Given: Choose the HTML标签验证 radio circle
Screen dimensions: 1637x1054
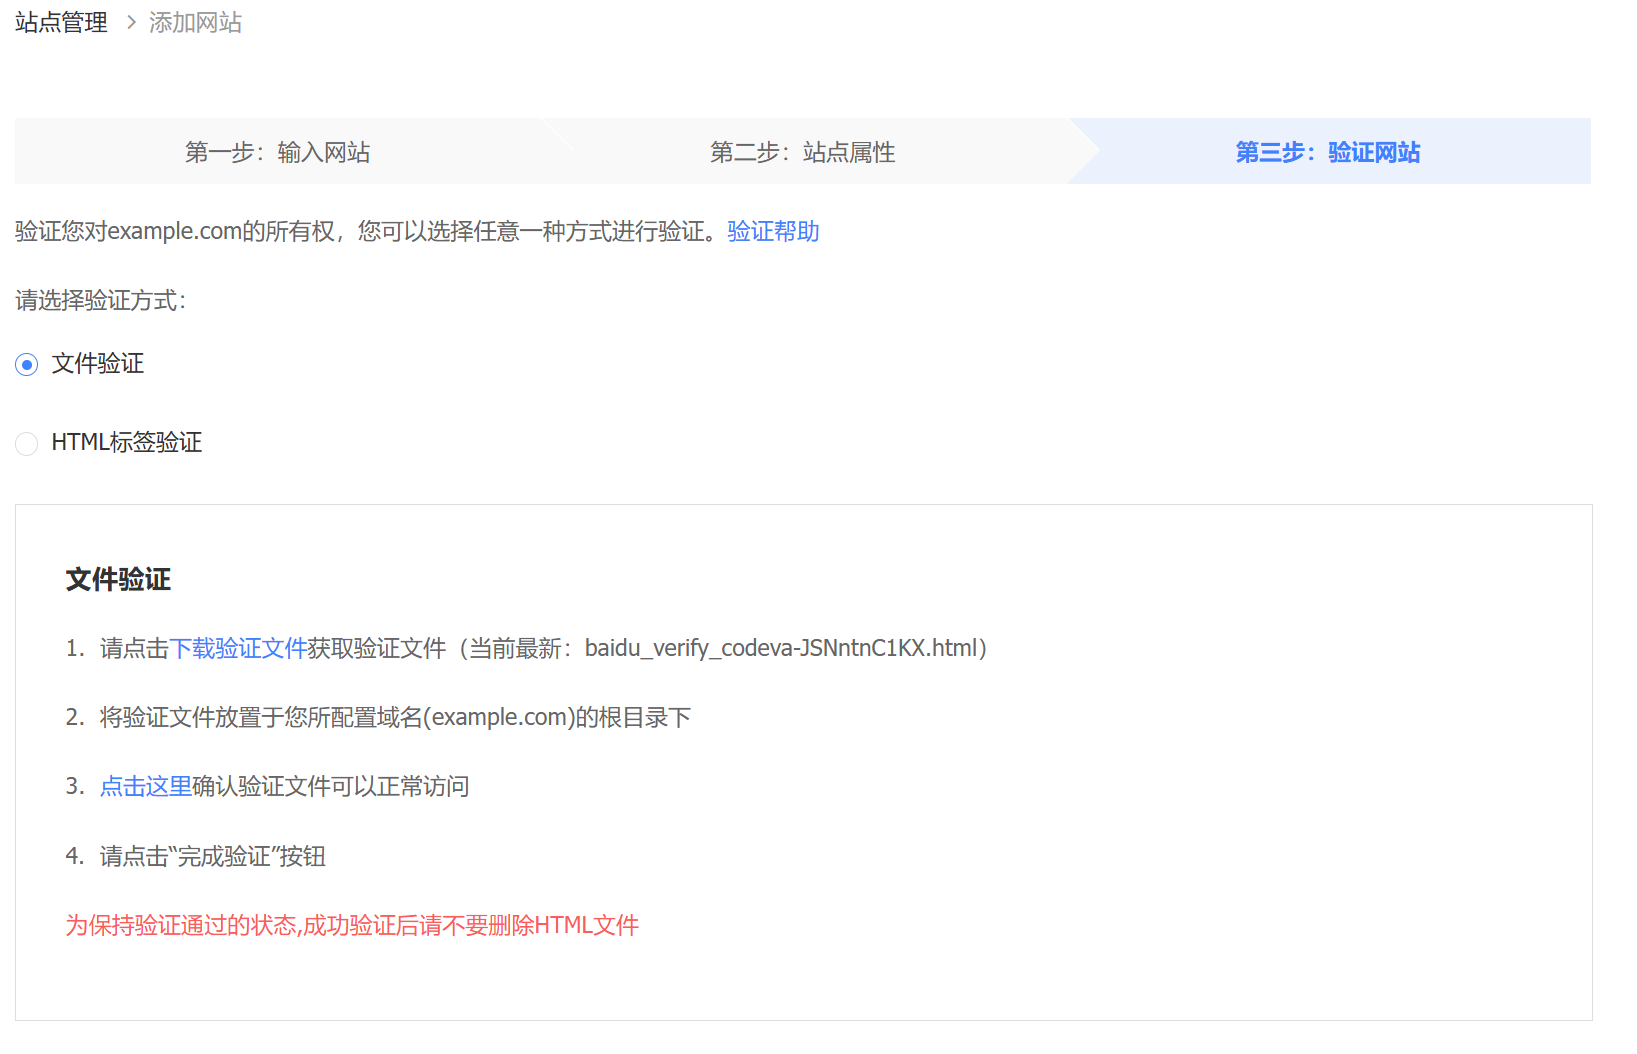Looking at the screenshot, I should [x=27, y=443].
